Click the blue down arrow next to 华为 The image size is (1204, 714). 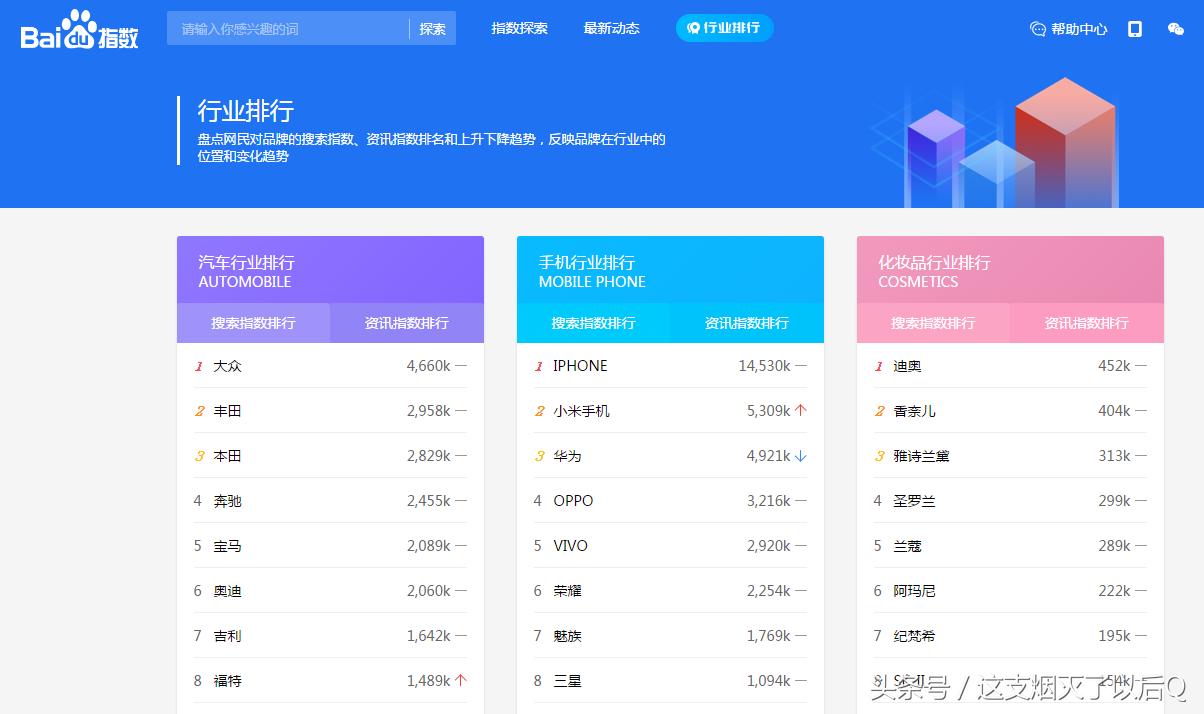pyautogui.click(x=802, y=455)
